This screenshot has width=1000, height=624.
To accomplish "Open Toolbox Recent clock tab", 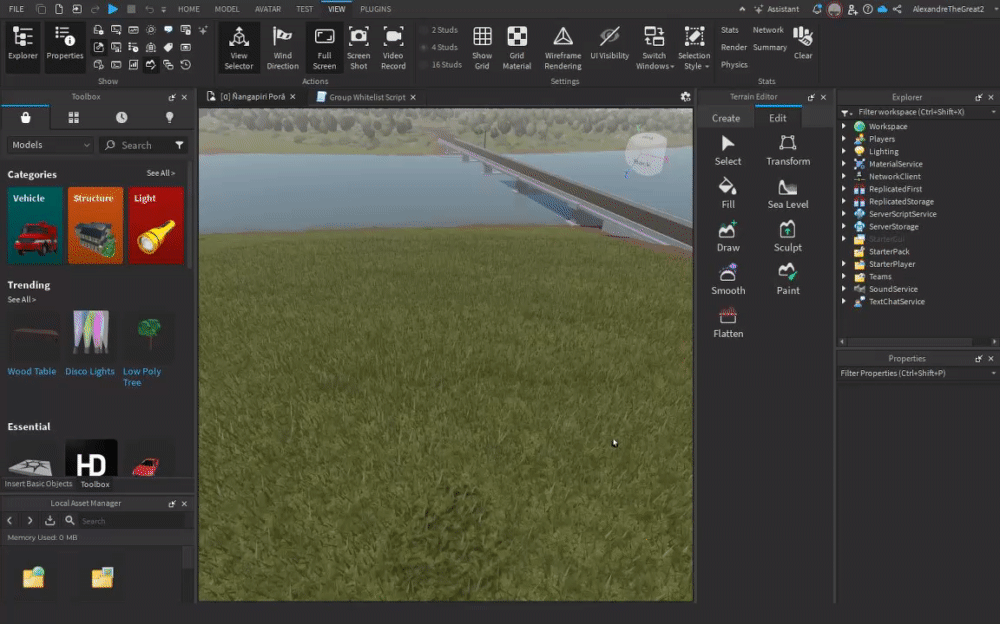I will 121,117.
